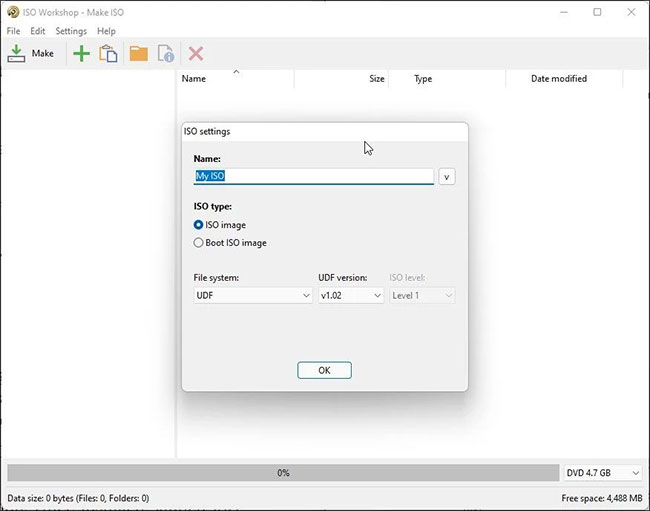
Task: Click the ISO settings dialog title
Action: coord(207,131)
